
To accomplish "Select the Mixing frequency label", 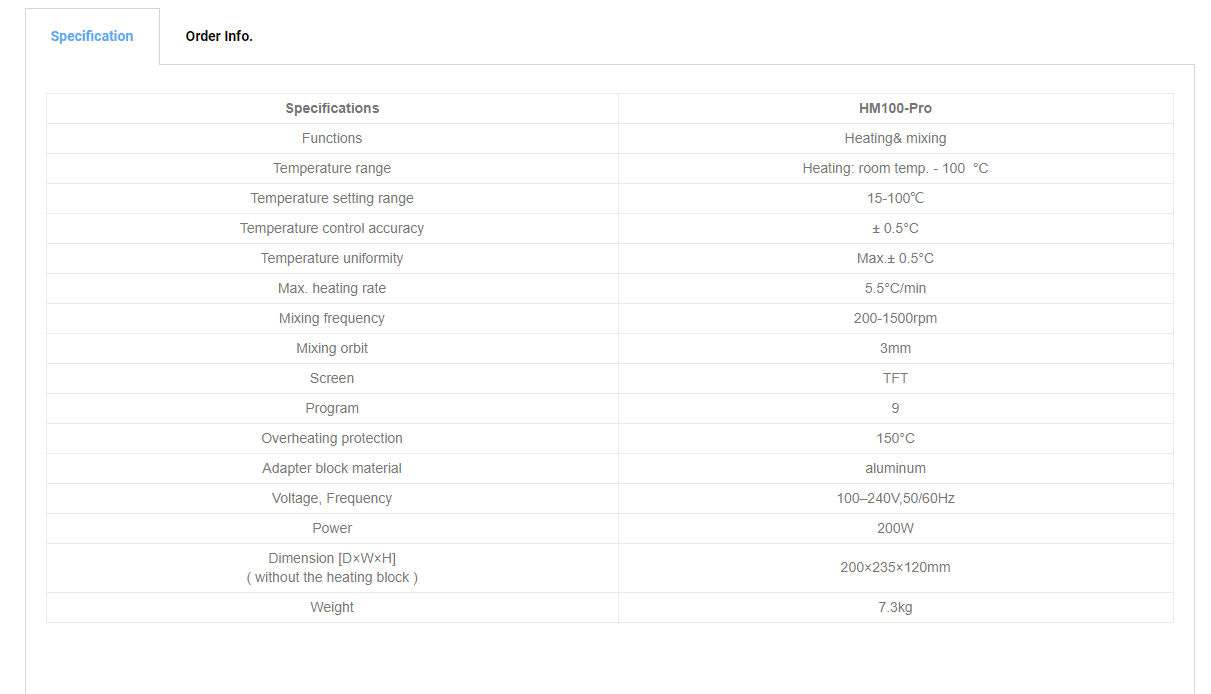I will (332, 318).
